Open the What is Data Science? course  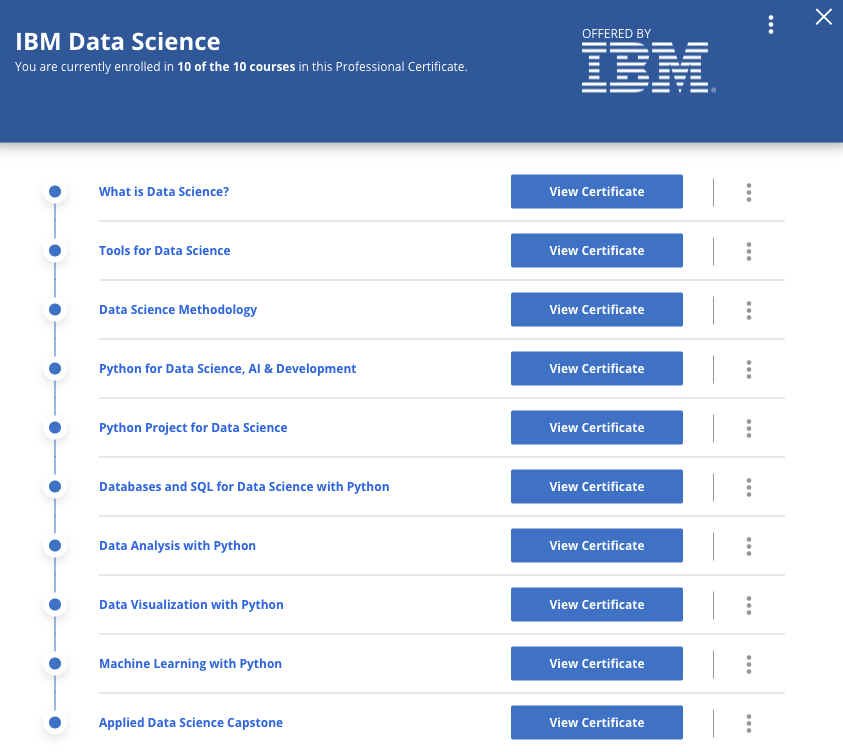click(x=163, y=191)
